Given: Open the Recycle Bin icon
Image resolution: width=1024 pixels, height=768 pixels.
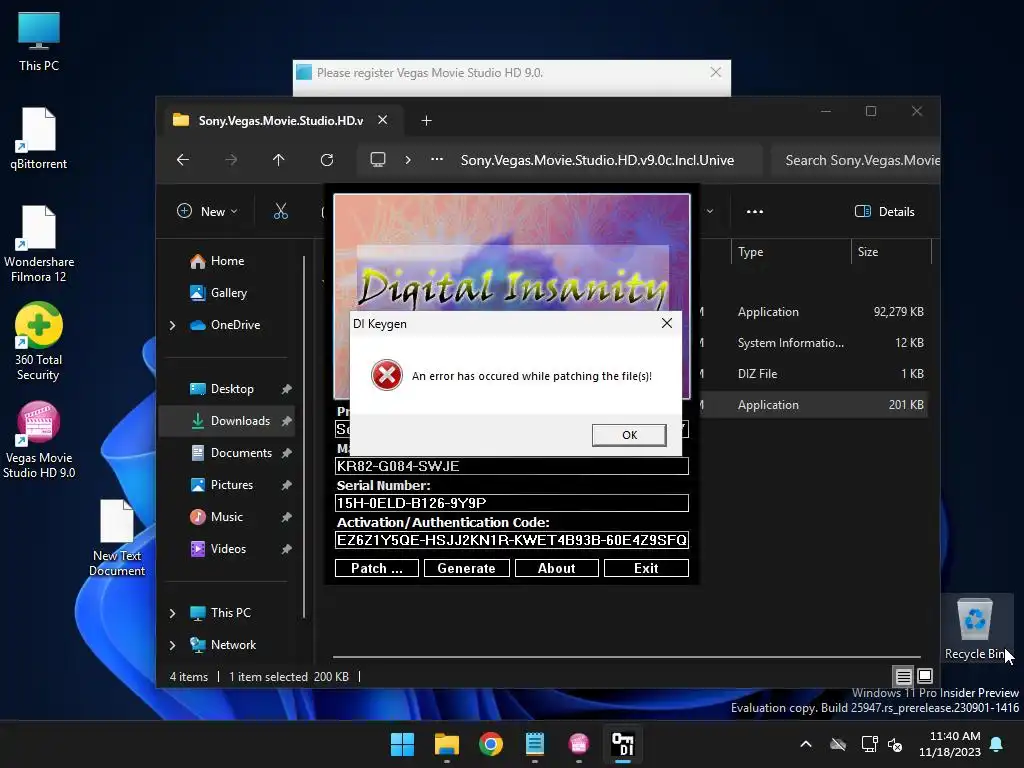Looking at the screenshot, I should 974,628.
